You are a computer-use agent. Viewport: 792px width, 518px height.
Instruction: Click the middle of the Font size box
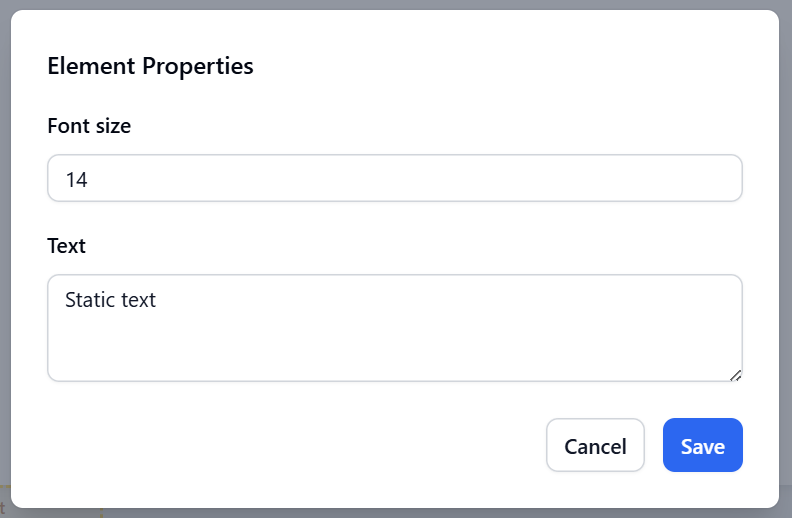point(394,178)
